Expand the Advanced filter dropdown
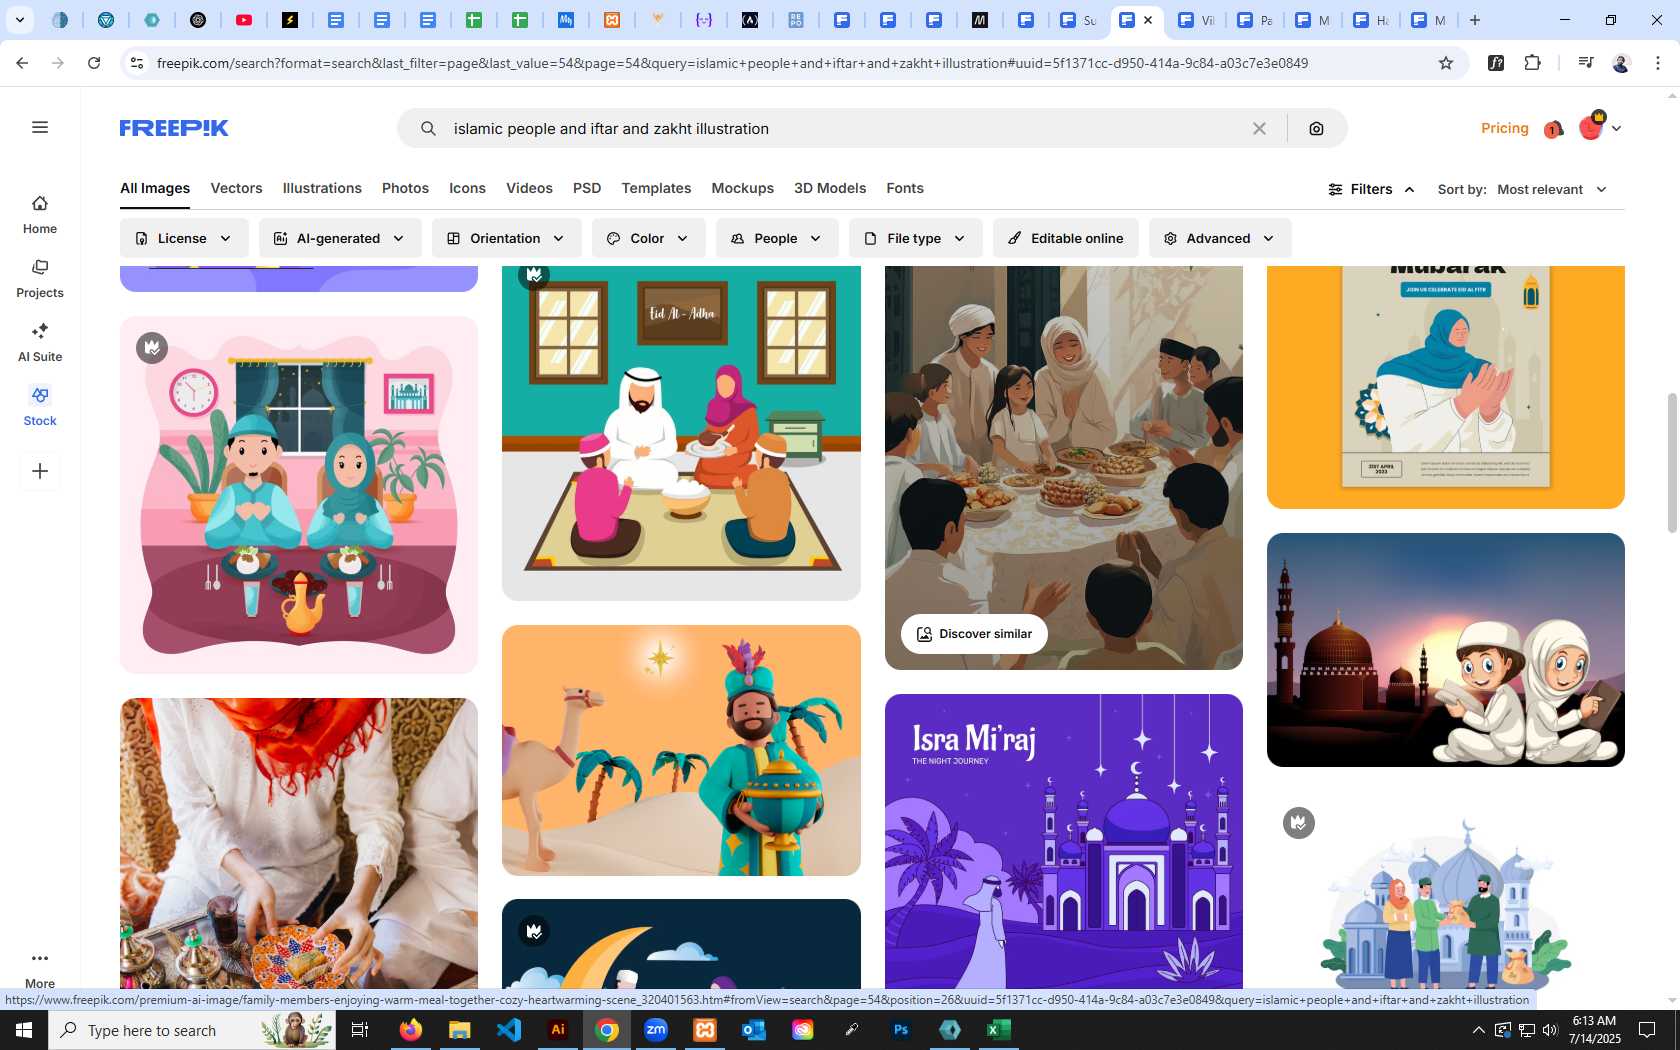1680x1050 pixels. 1220,238
